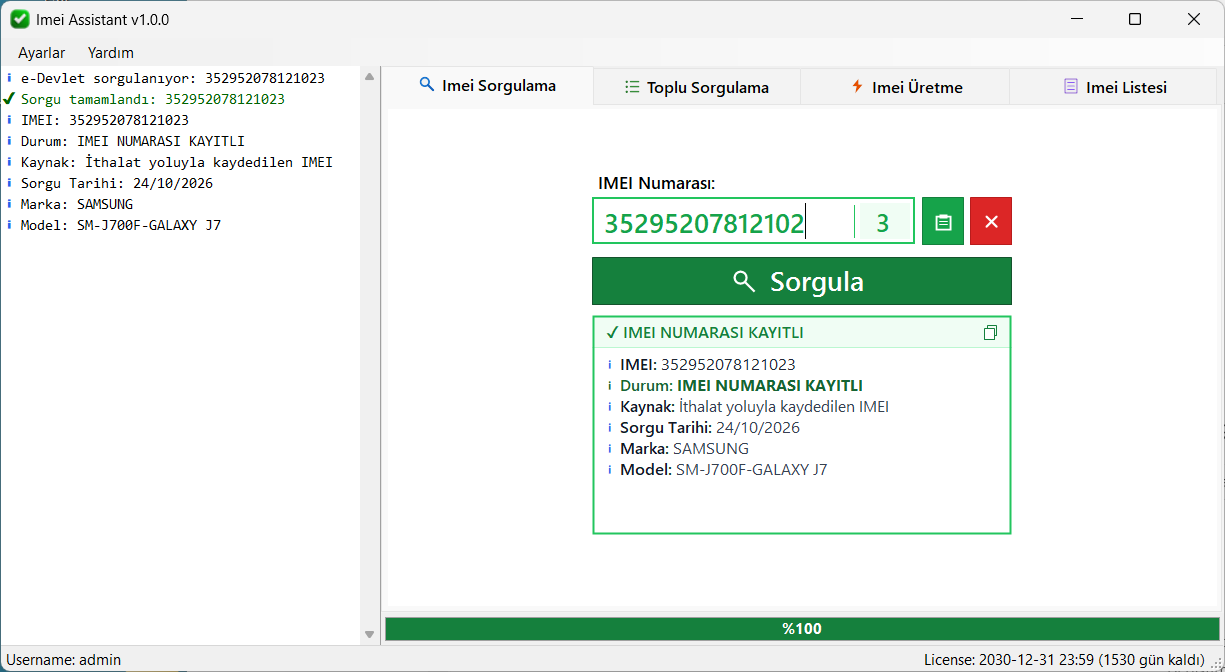Open the Ayarlar menu
The image size is (1225, 672).
point(42,53)
